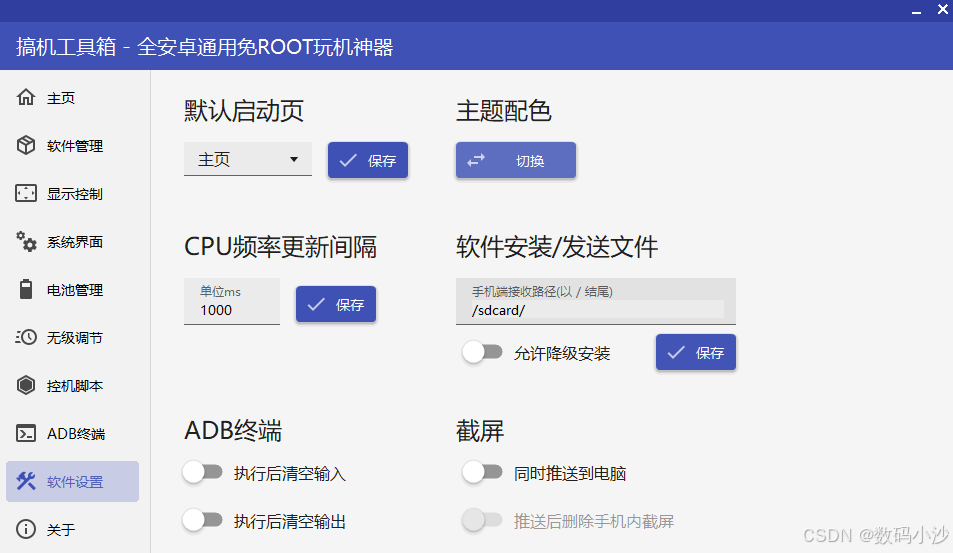Click the hexagon icon for 控机脚本
The width and height of the screenshot is (953, 553).
click(26, 385)
